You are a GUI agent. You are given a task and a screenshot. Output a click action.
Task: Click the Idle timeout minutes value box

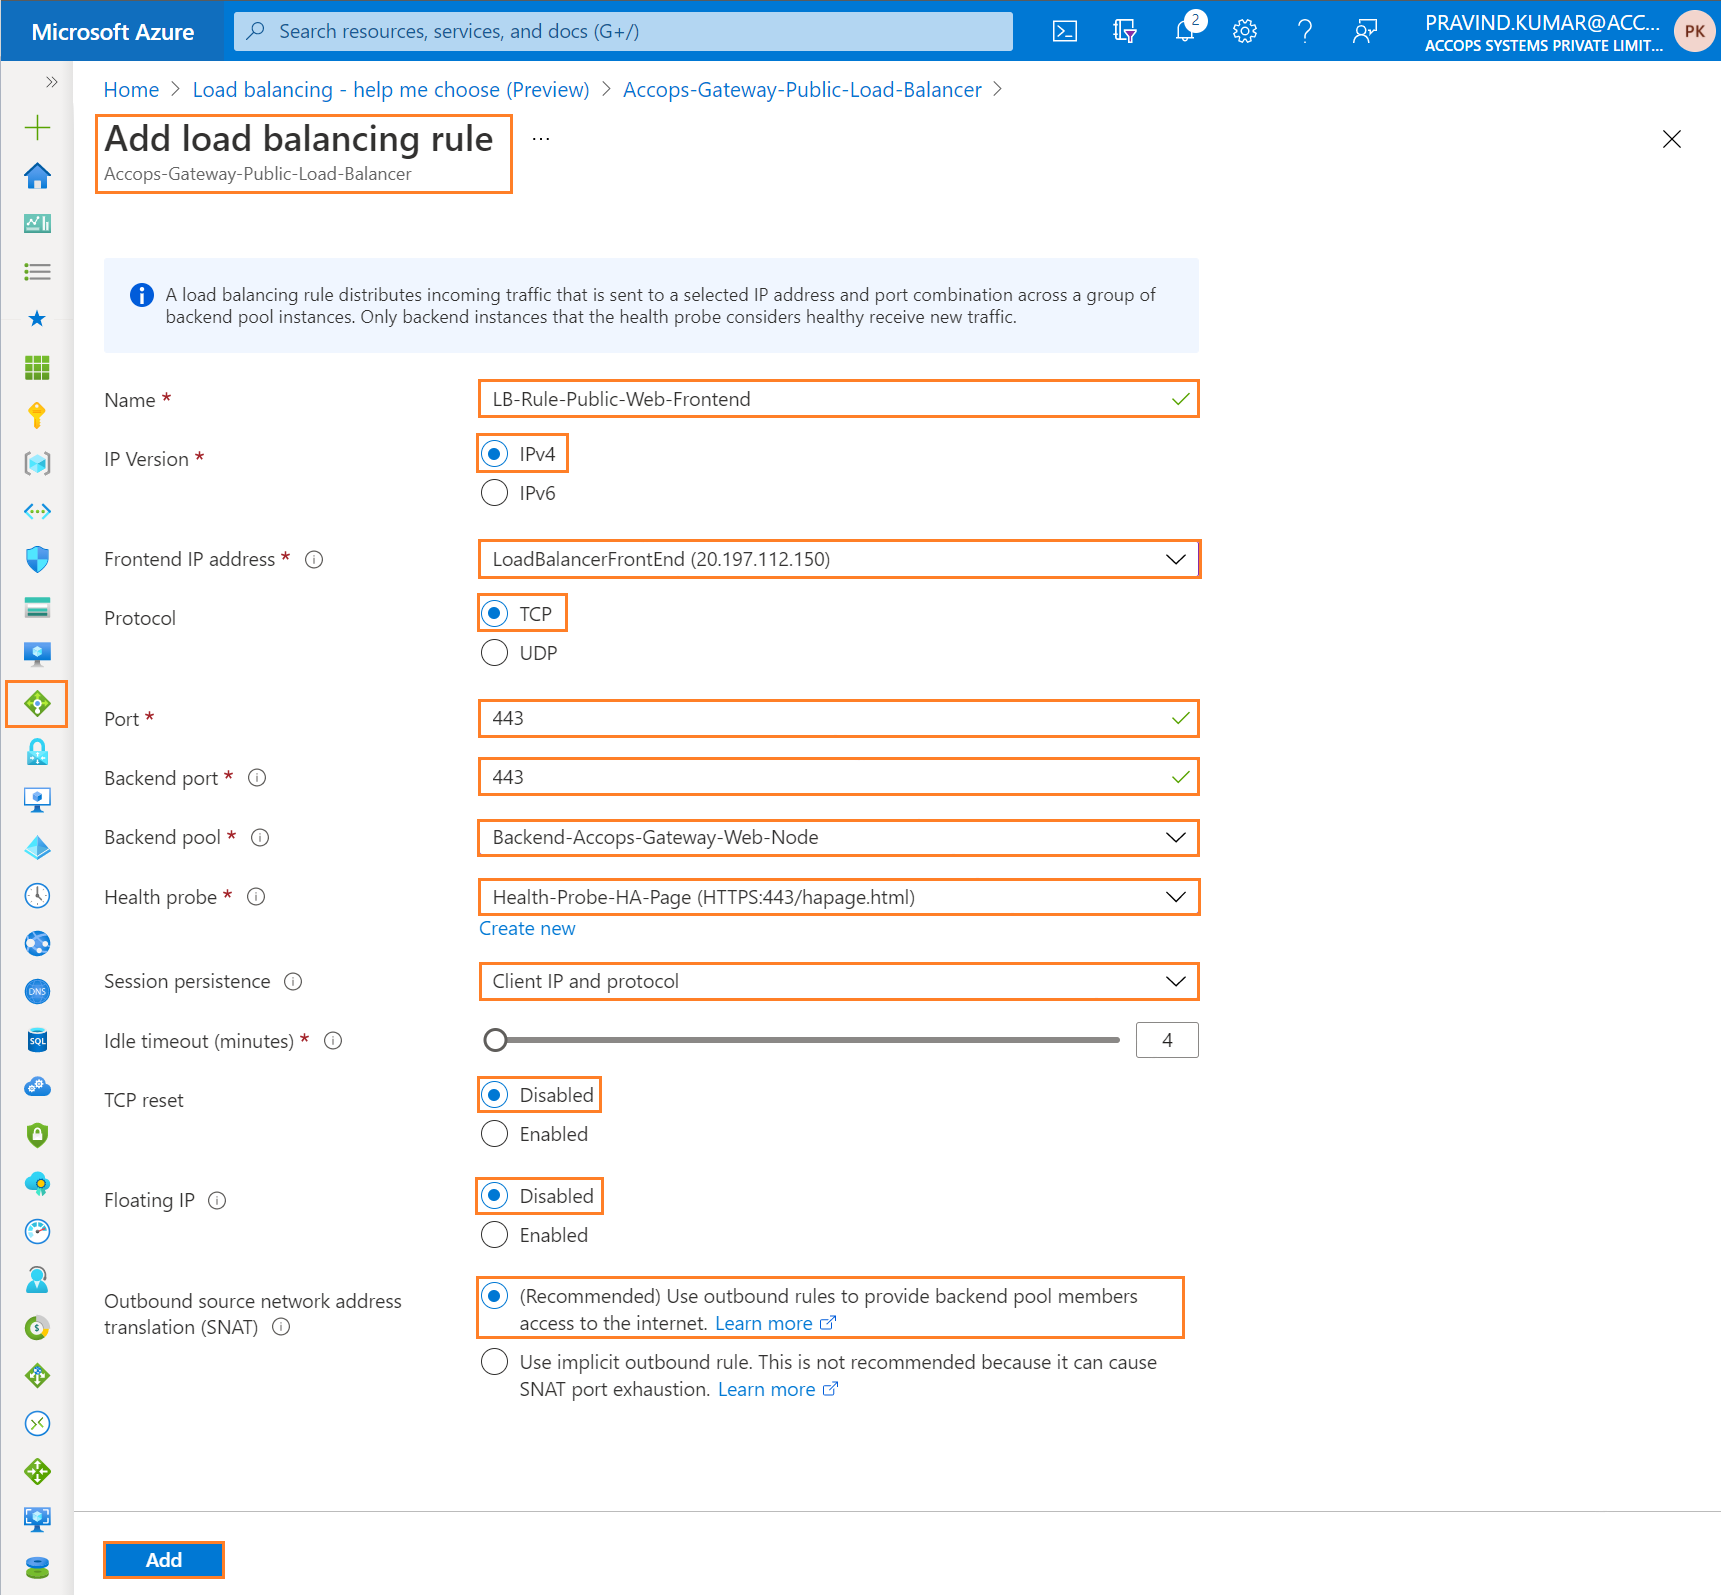[1167, 1040]
